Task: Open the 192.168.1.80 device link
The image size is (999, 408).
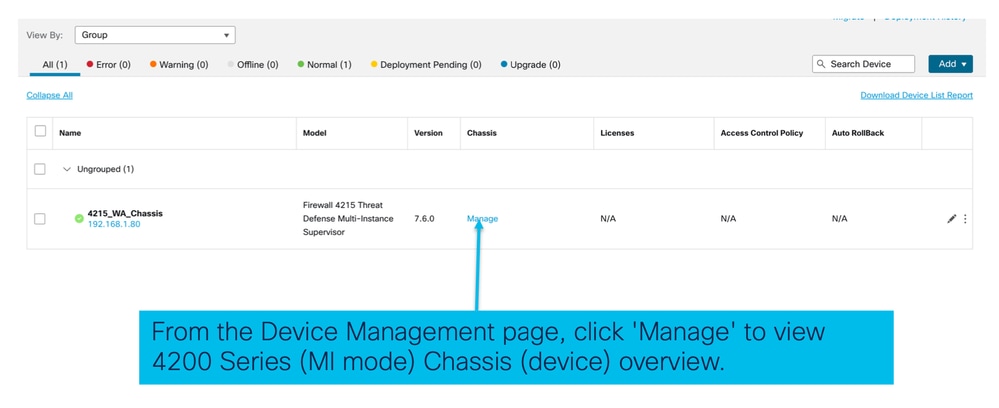Action: pos(113,224)
